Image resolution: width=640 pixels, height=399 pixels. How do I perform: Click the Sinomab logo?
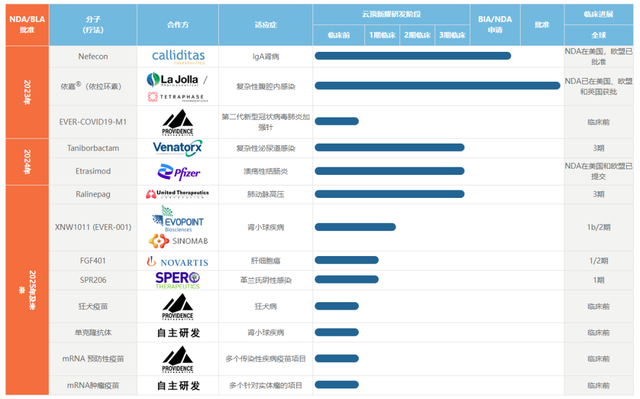178,241
